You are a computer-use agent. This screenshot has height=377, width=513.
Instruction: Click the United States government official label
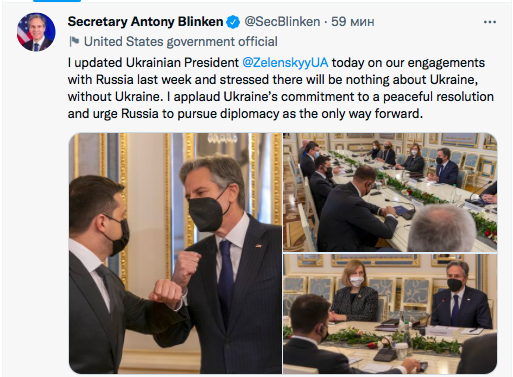pyautogui.click(x=181, y=42)
